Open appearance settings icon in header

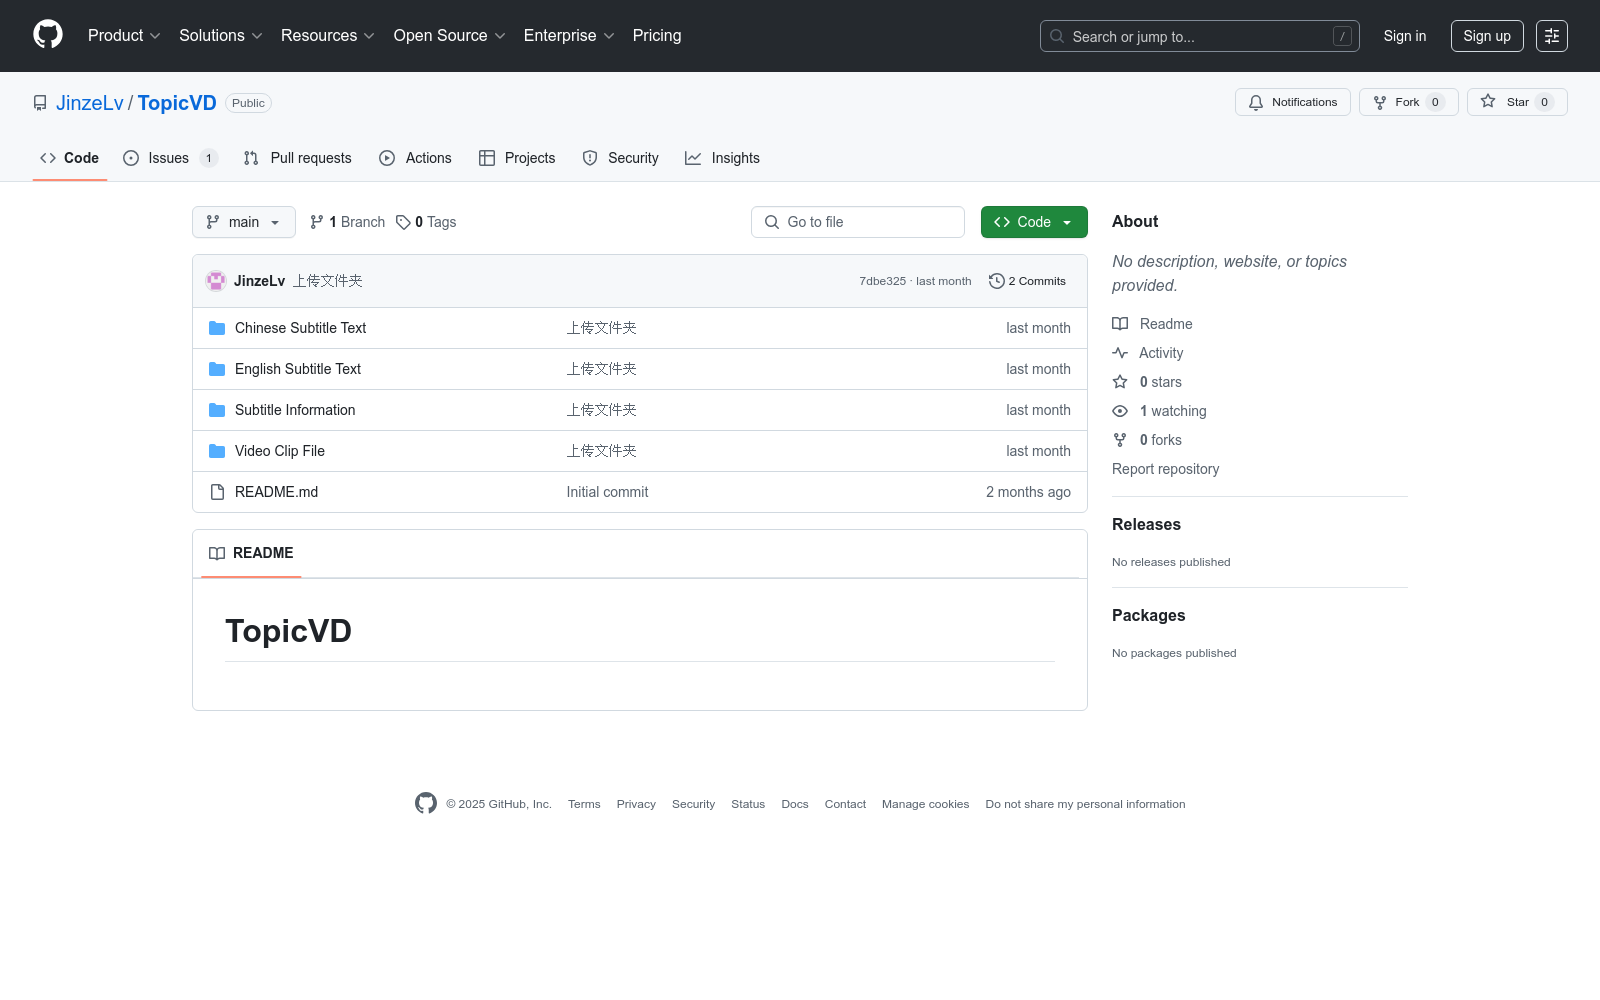point(1552,36)
